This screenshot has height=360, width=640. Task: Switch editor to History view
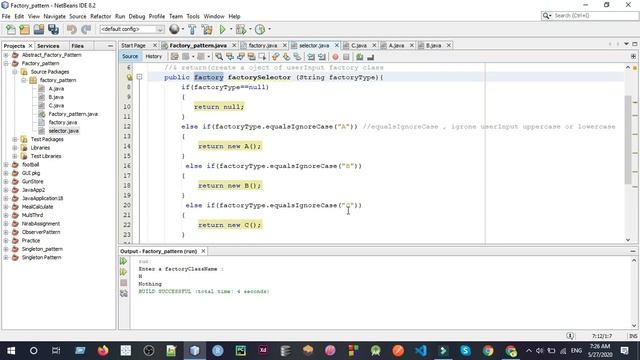tap(154, 56)
